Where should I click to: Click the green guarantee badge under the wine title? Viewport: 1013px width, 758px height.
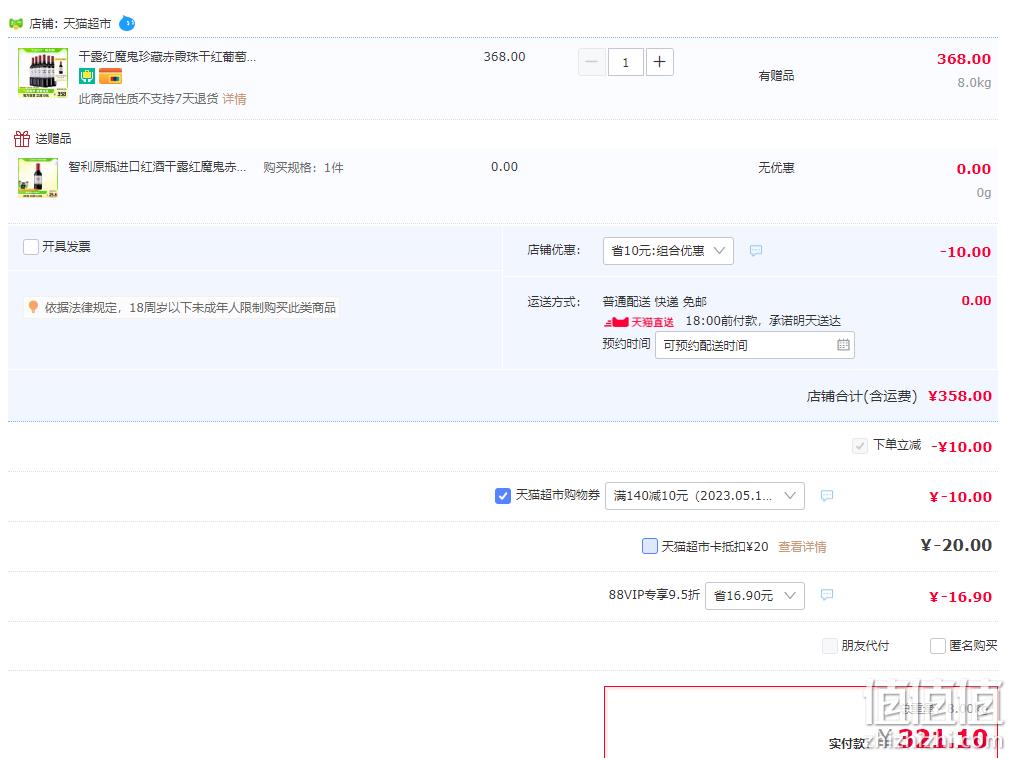click(87, 76)
